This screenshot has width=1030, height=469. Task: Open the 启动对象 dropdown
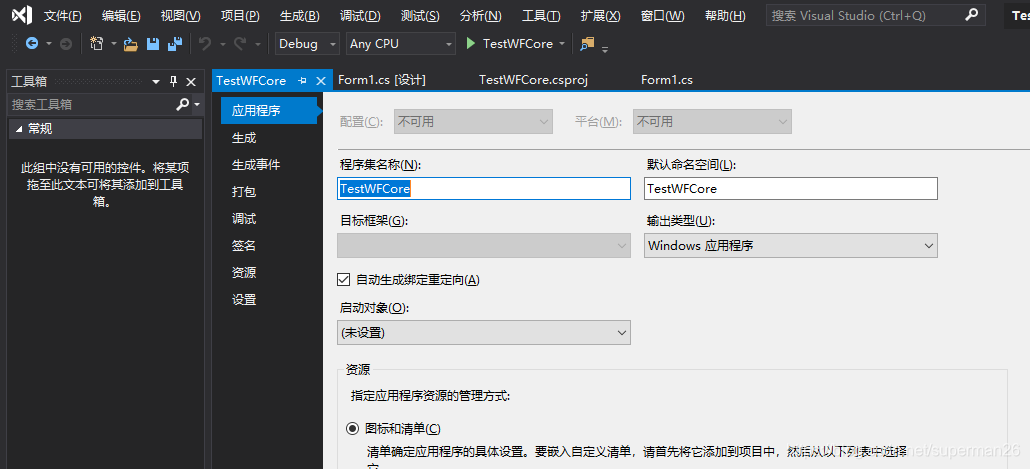point(483,333)
